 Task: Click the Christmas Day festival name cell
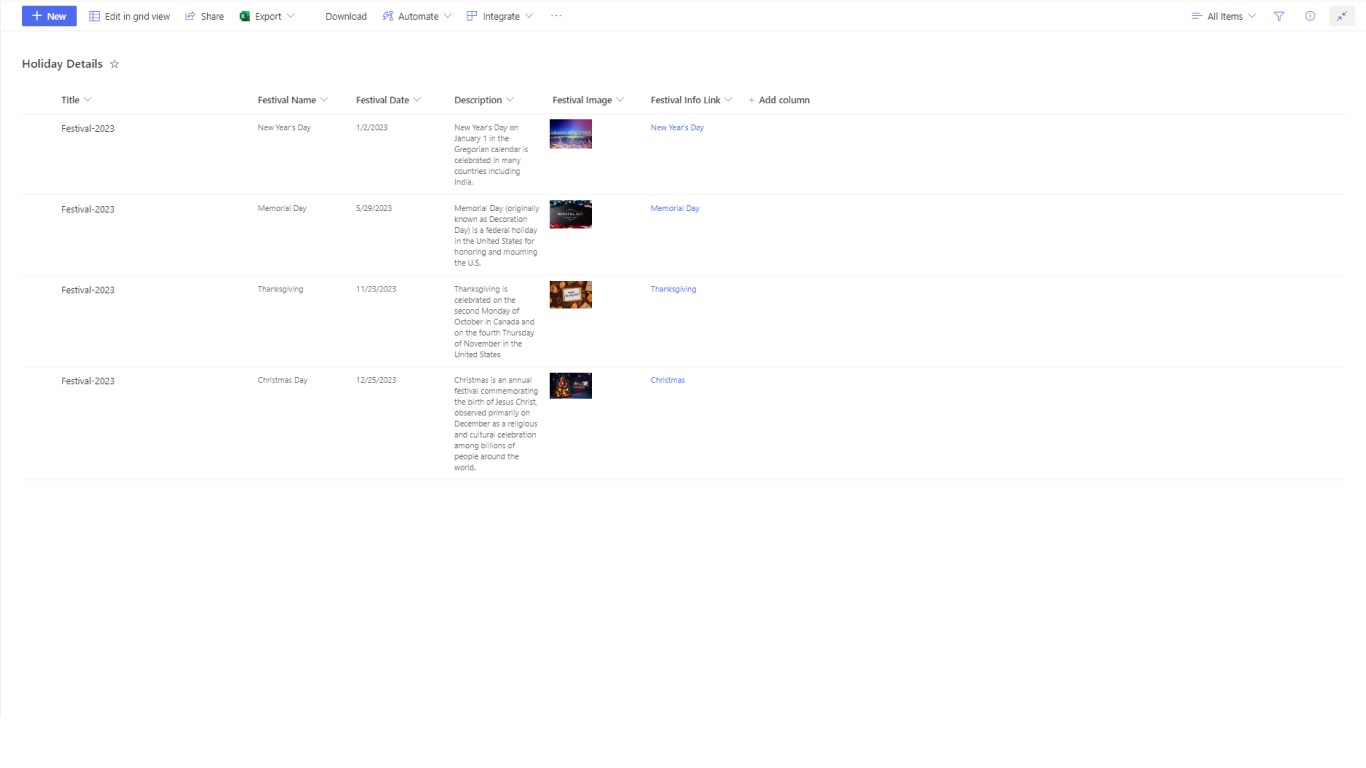pyautogui.click(x=283, y=380)
